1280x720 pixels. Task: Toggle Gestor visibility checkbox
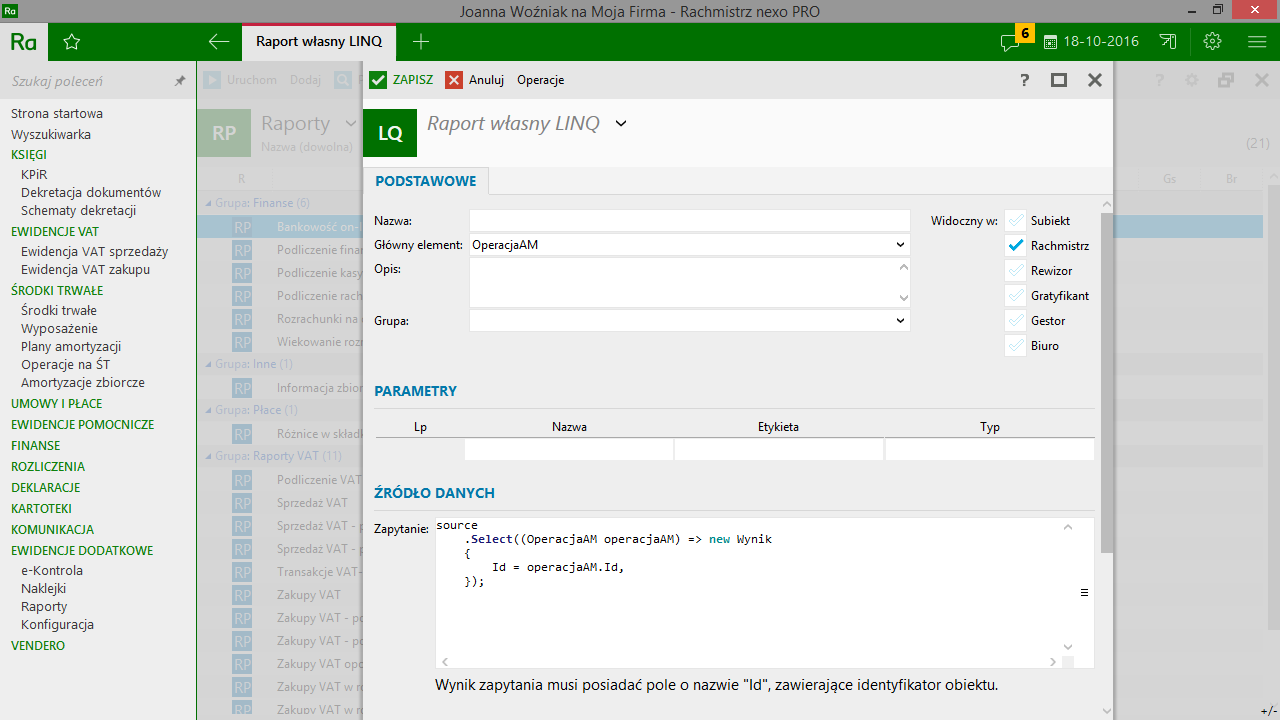[1016, 321]
